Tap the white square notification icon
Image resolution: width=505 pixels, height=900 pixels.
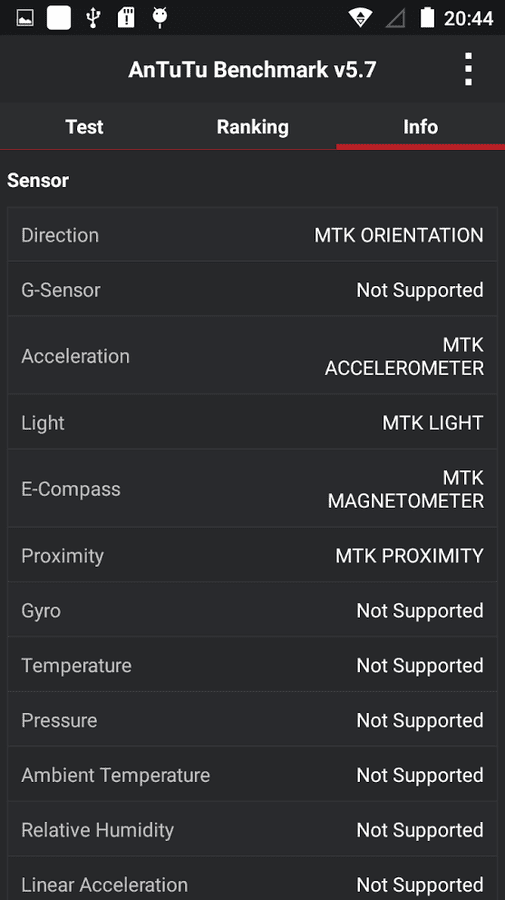(x=59, y=18)
